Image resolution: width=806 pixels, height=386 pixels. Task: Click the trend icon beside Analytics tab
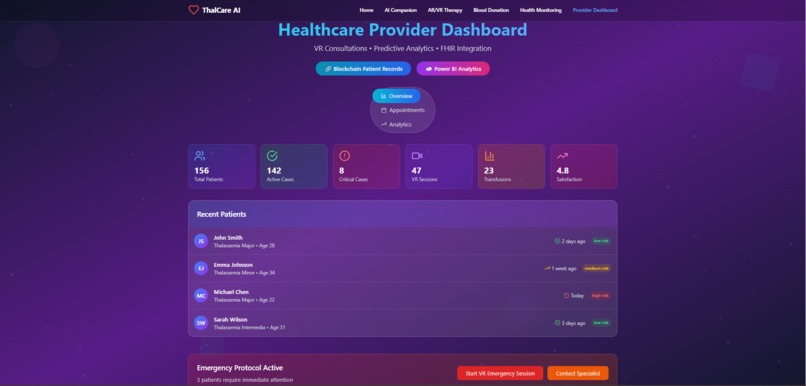point(383,124)
